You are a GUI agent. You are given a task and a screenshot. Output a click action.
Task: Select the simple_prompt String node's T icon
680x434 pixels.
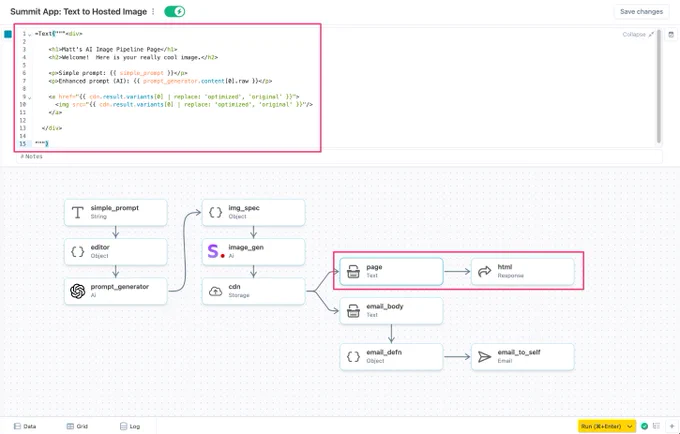click(x=77, y=212)
